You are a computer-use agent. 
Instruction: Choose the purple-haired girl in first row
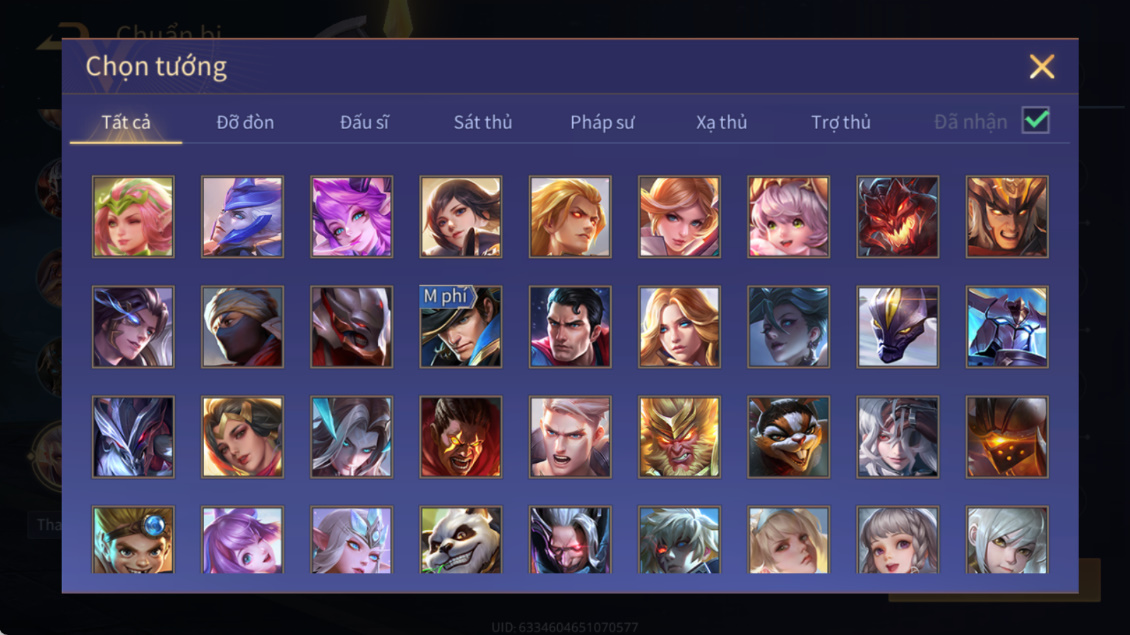[x=352, y=217]
